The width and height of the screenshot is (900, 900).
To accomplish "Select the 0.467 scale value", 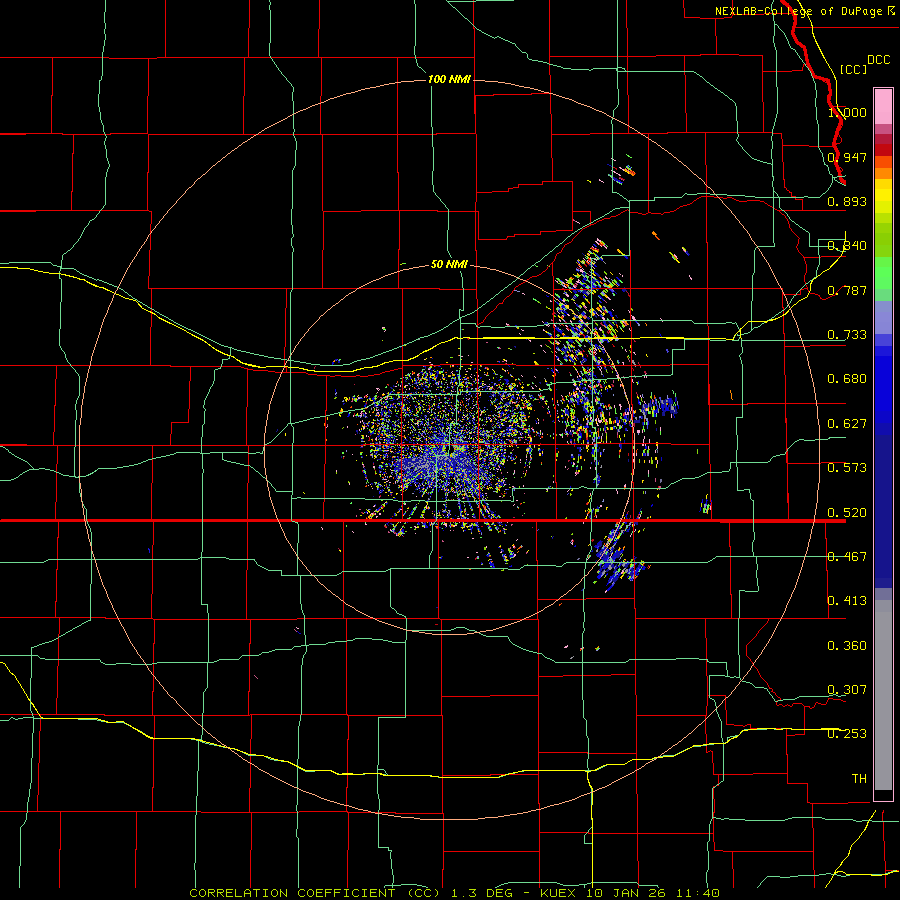I will [x=847, y=557].
